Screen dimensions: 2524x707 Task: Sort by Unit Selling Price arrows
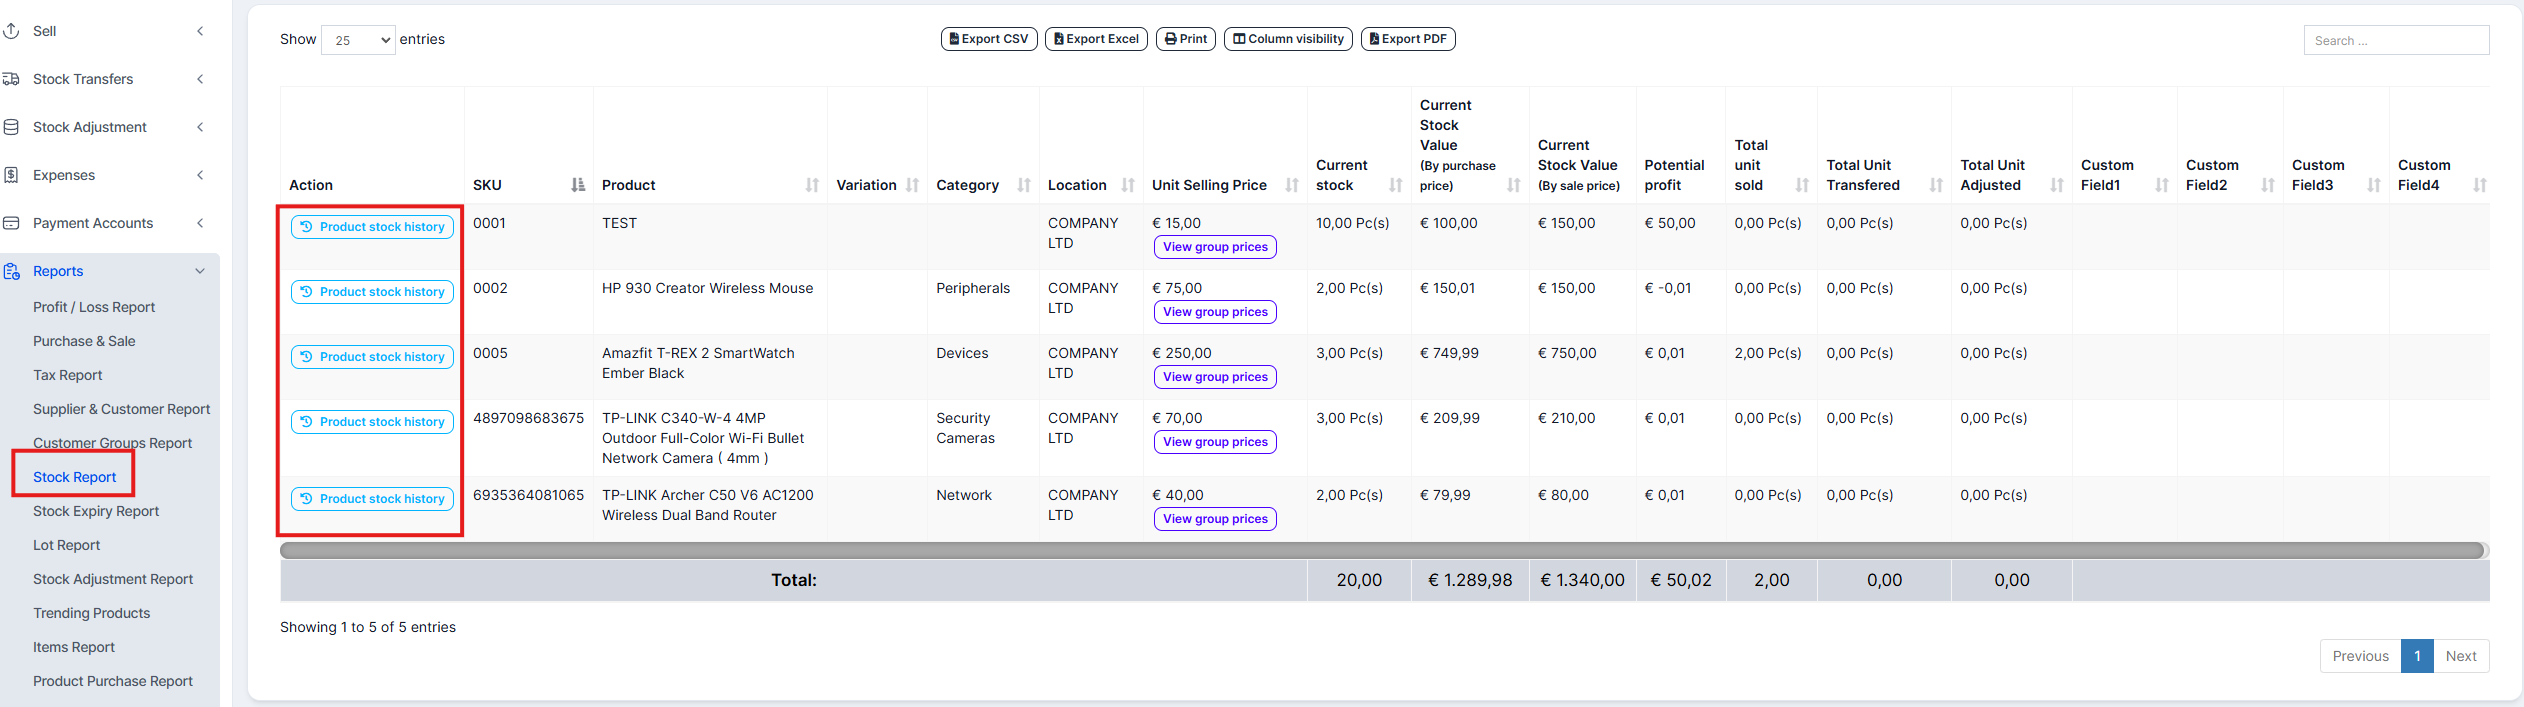1292,185
